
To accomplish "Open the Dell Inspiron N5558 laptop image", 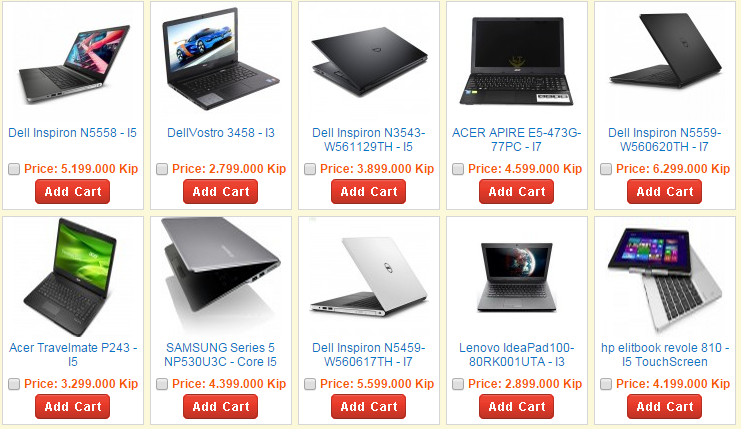I will coord(73,63).
